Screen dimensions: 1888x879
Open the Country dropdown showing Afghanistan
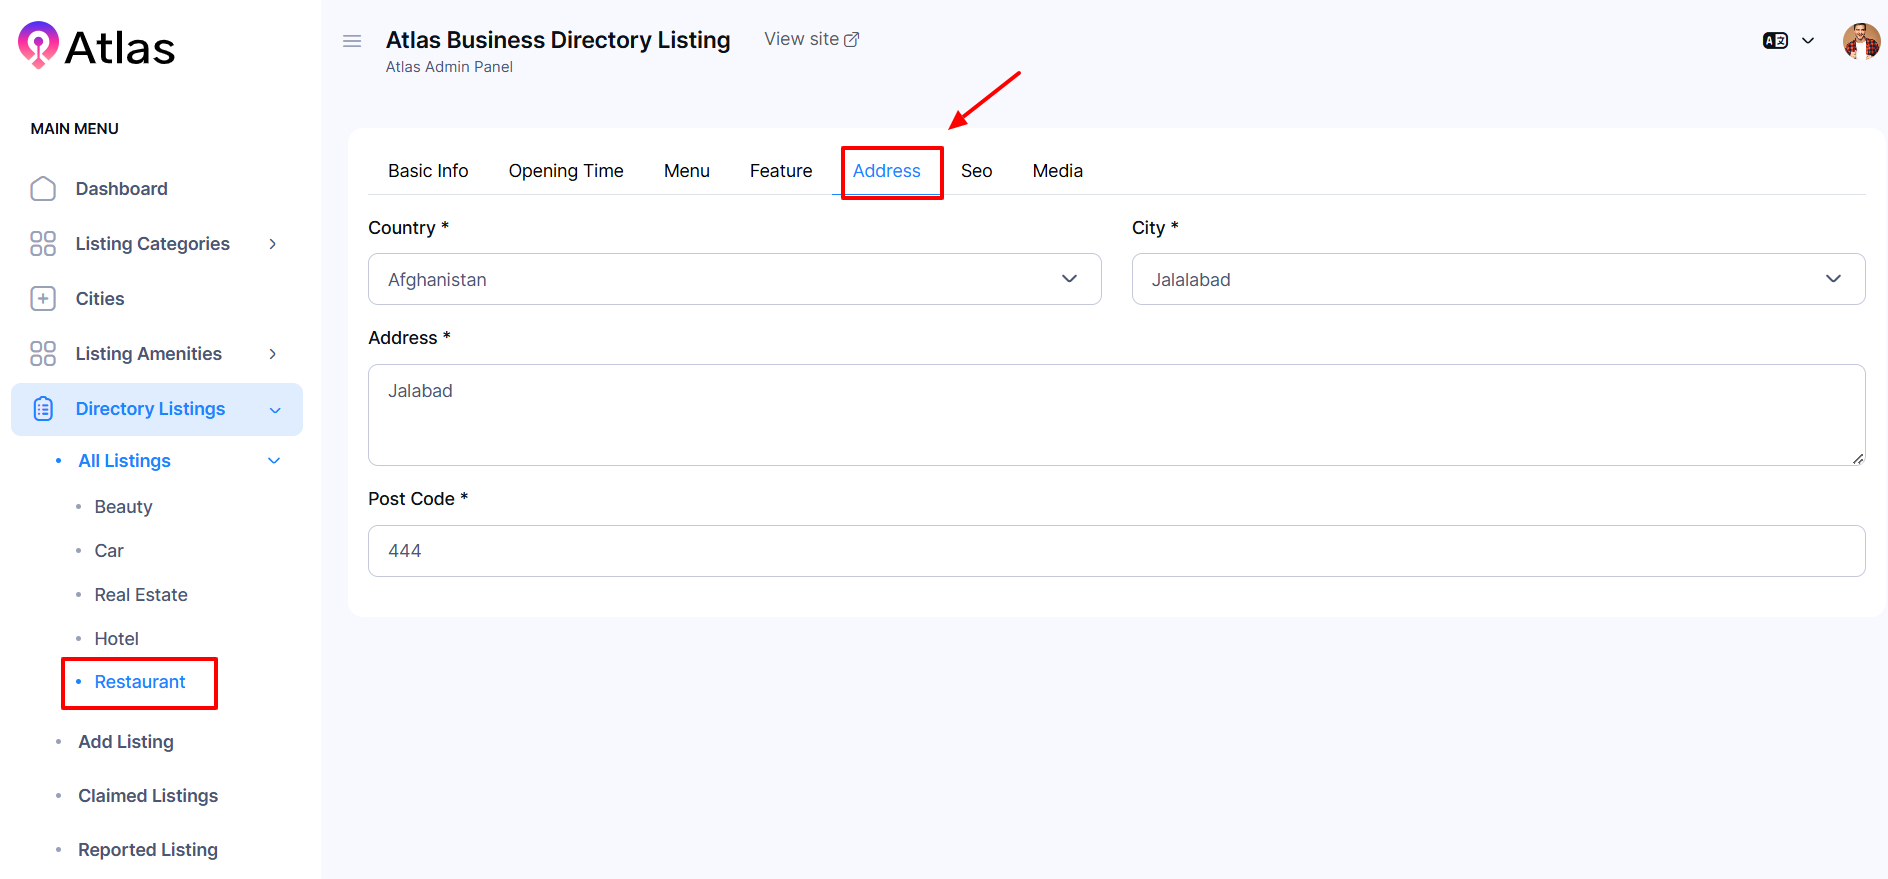click(734, 279)
